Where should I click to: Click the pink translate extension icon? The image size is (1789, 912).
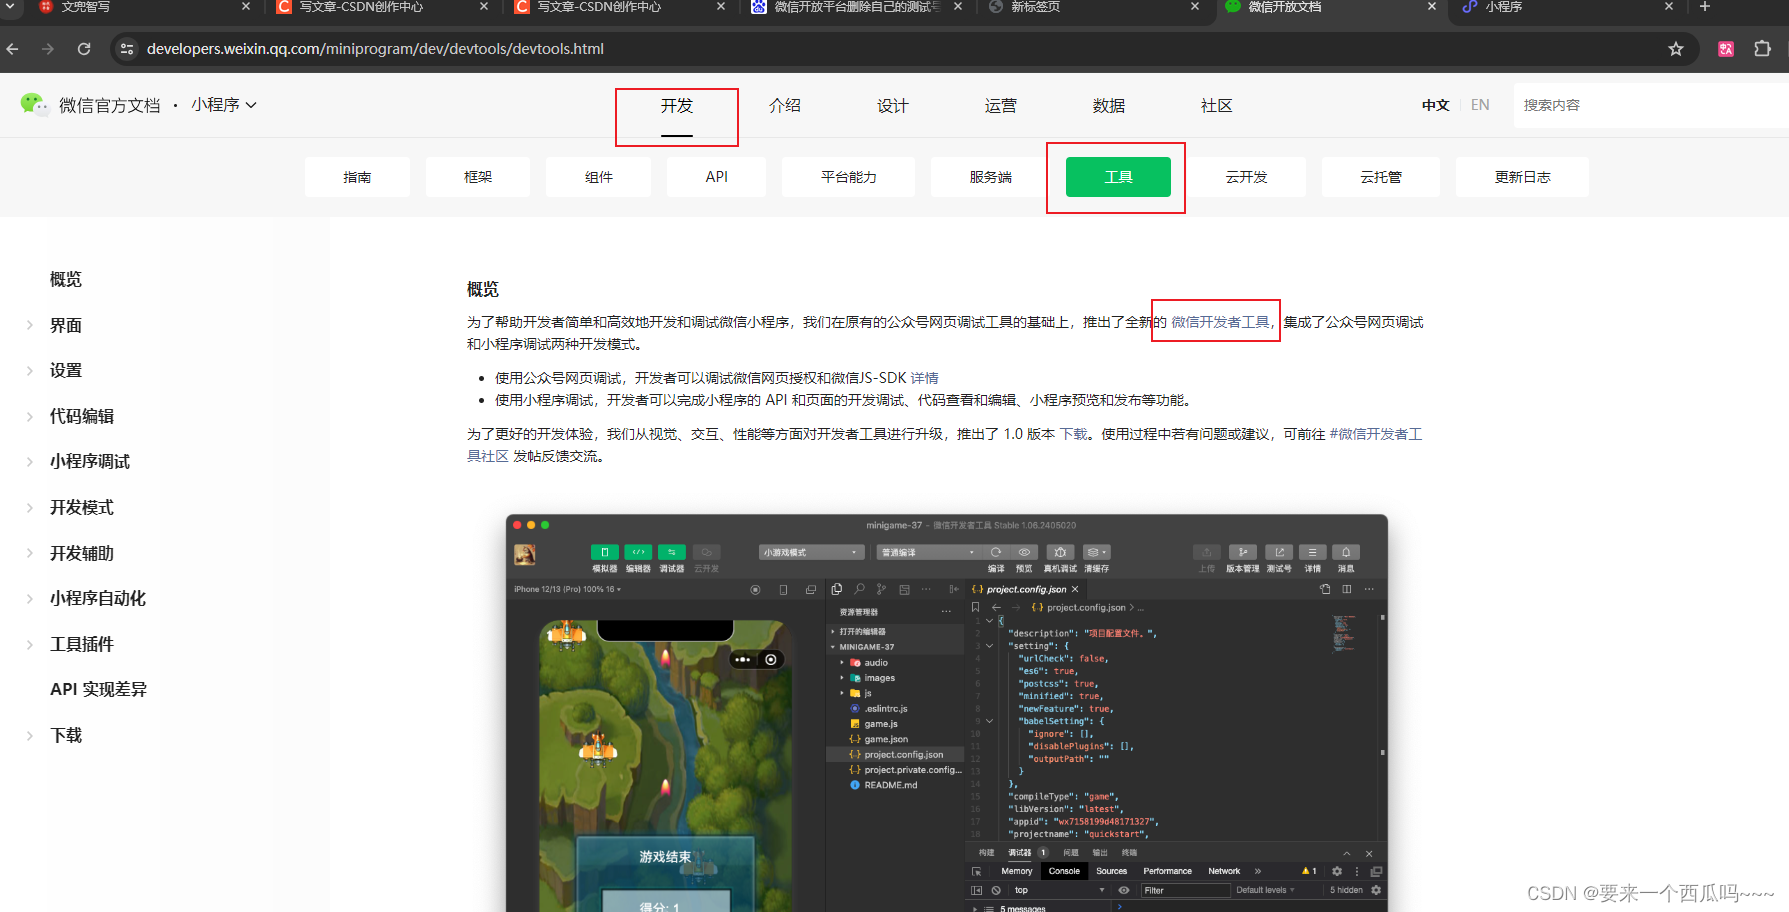point(1726,49)
